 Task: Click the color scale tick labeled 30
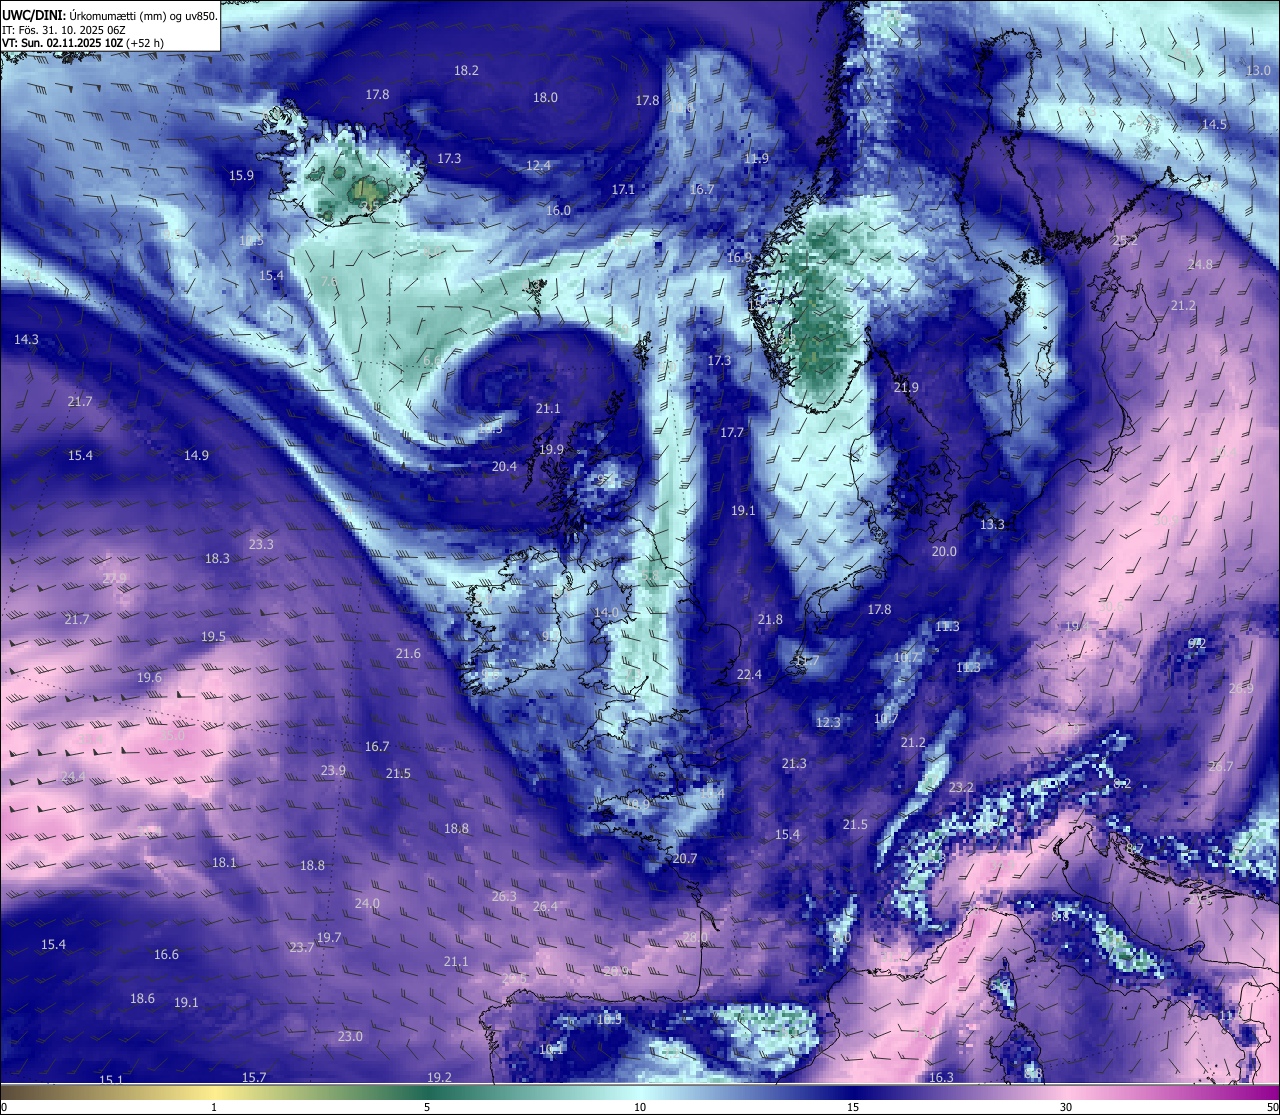click(x=1066, y=1107)
